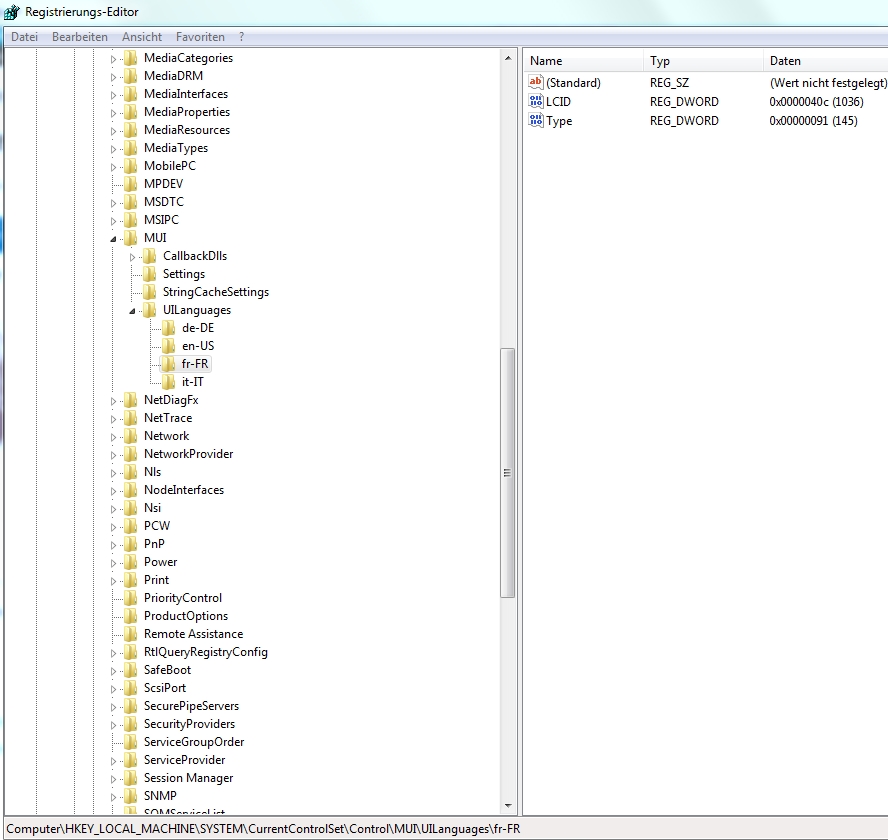Click the LCID DWORD value icon
The height and width of the screenshot is (840, 888).
[536, 102]
